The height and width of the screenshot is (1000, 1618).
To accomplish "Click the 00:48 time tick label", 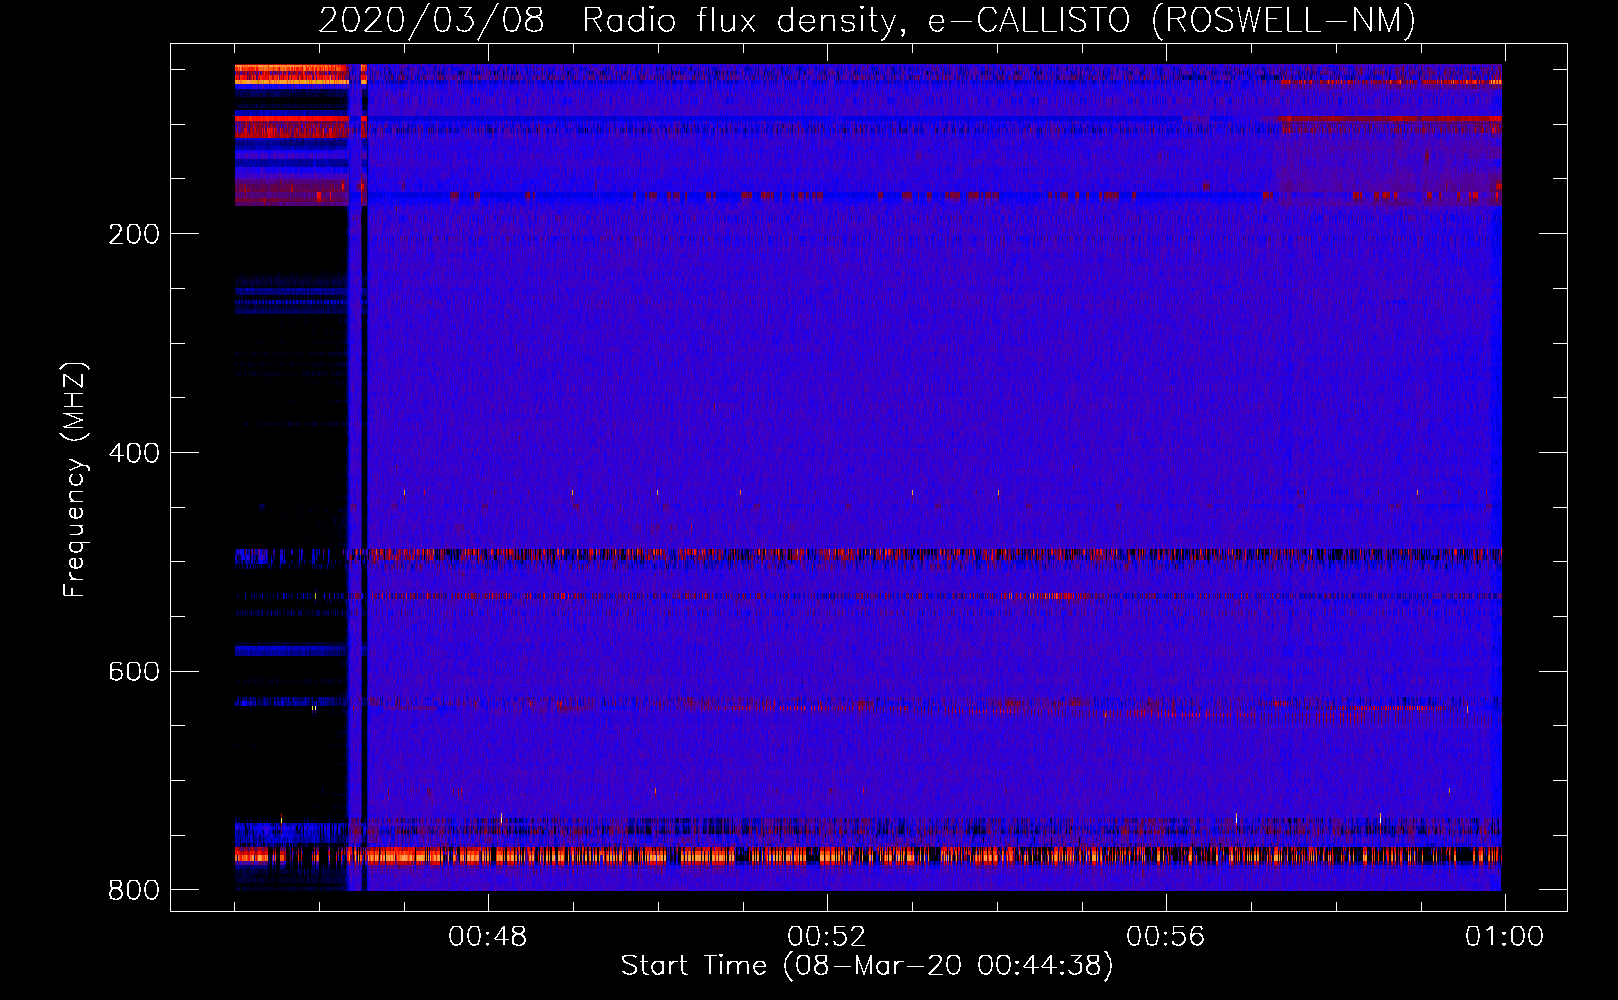I will tap(488, 937).
